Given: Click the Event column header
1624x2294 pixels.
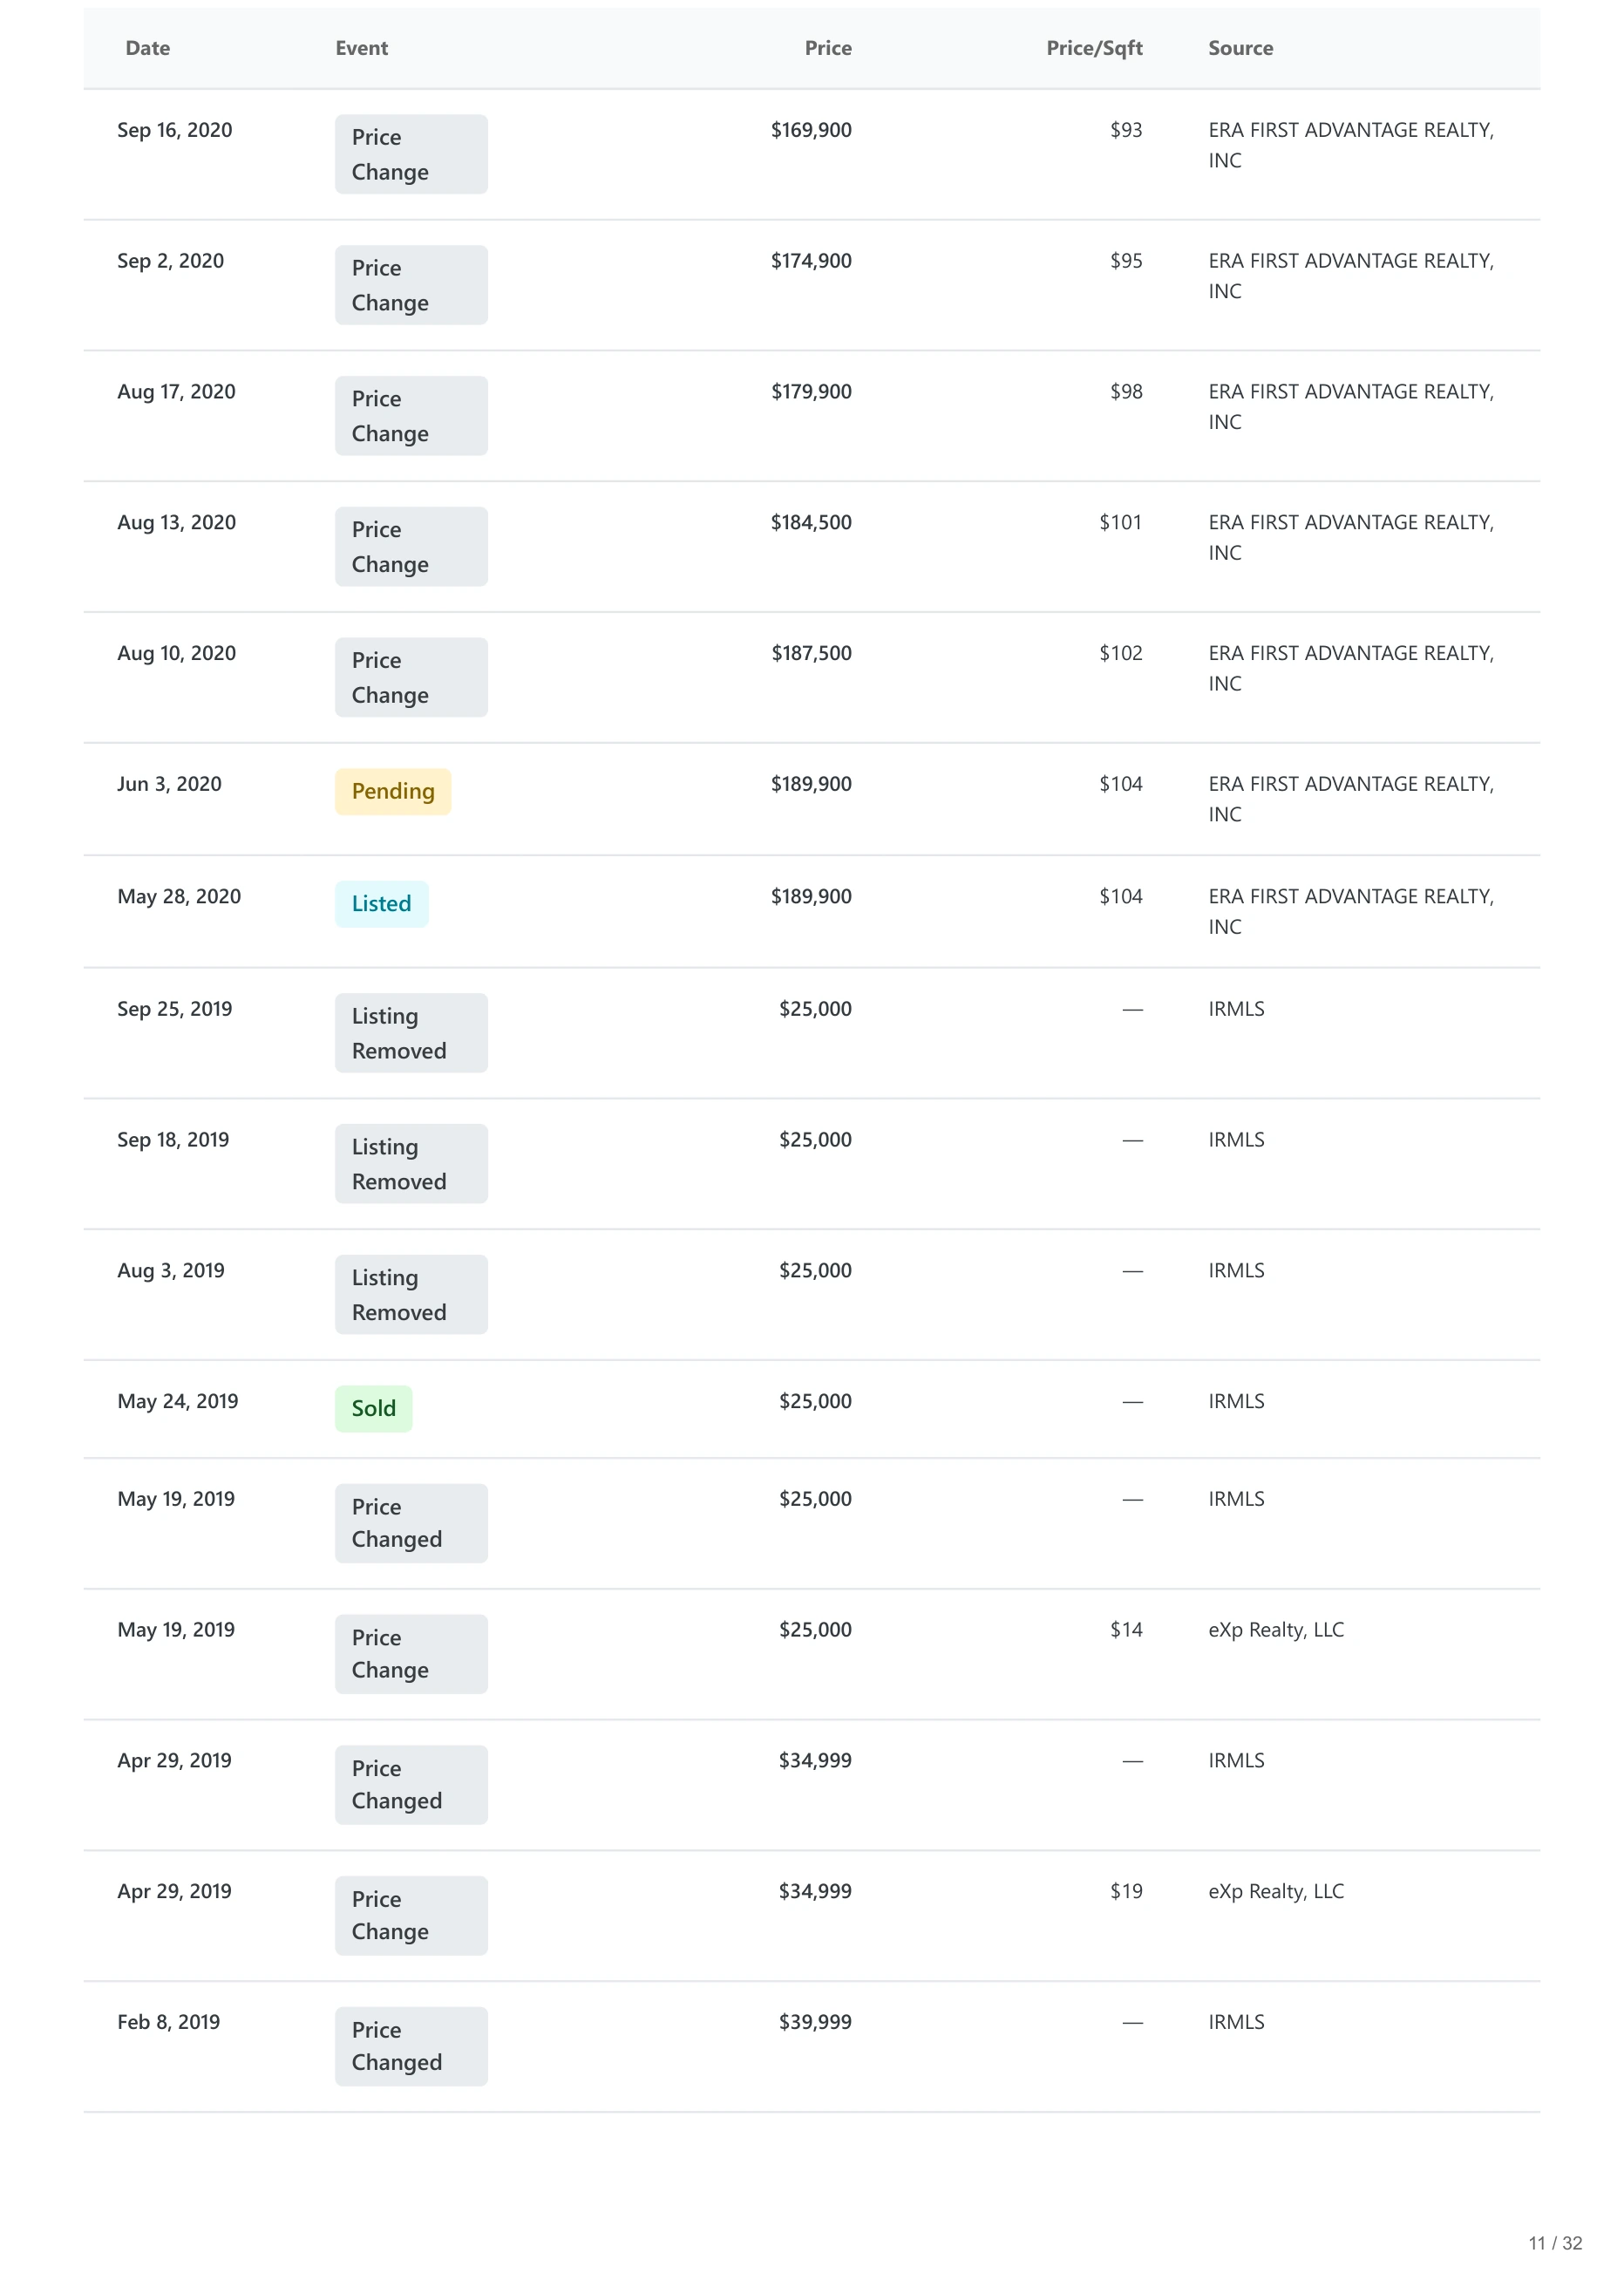Looking at the screenshot, I should (x=361, y=48).
